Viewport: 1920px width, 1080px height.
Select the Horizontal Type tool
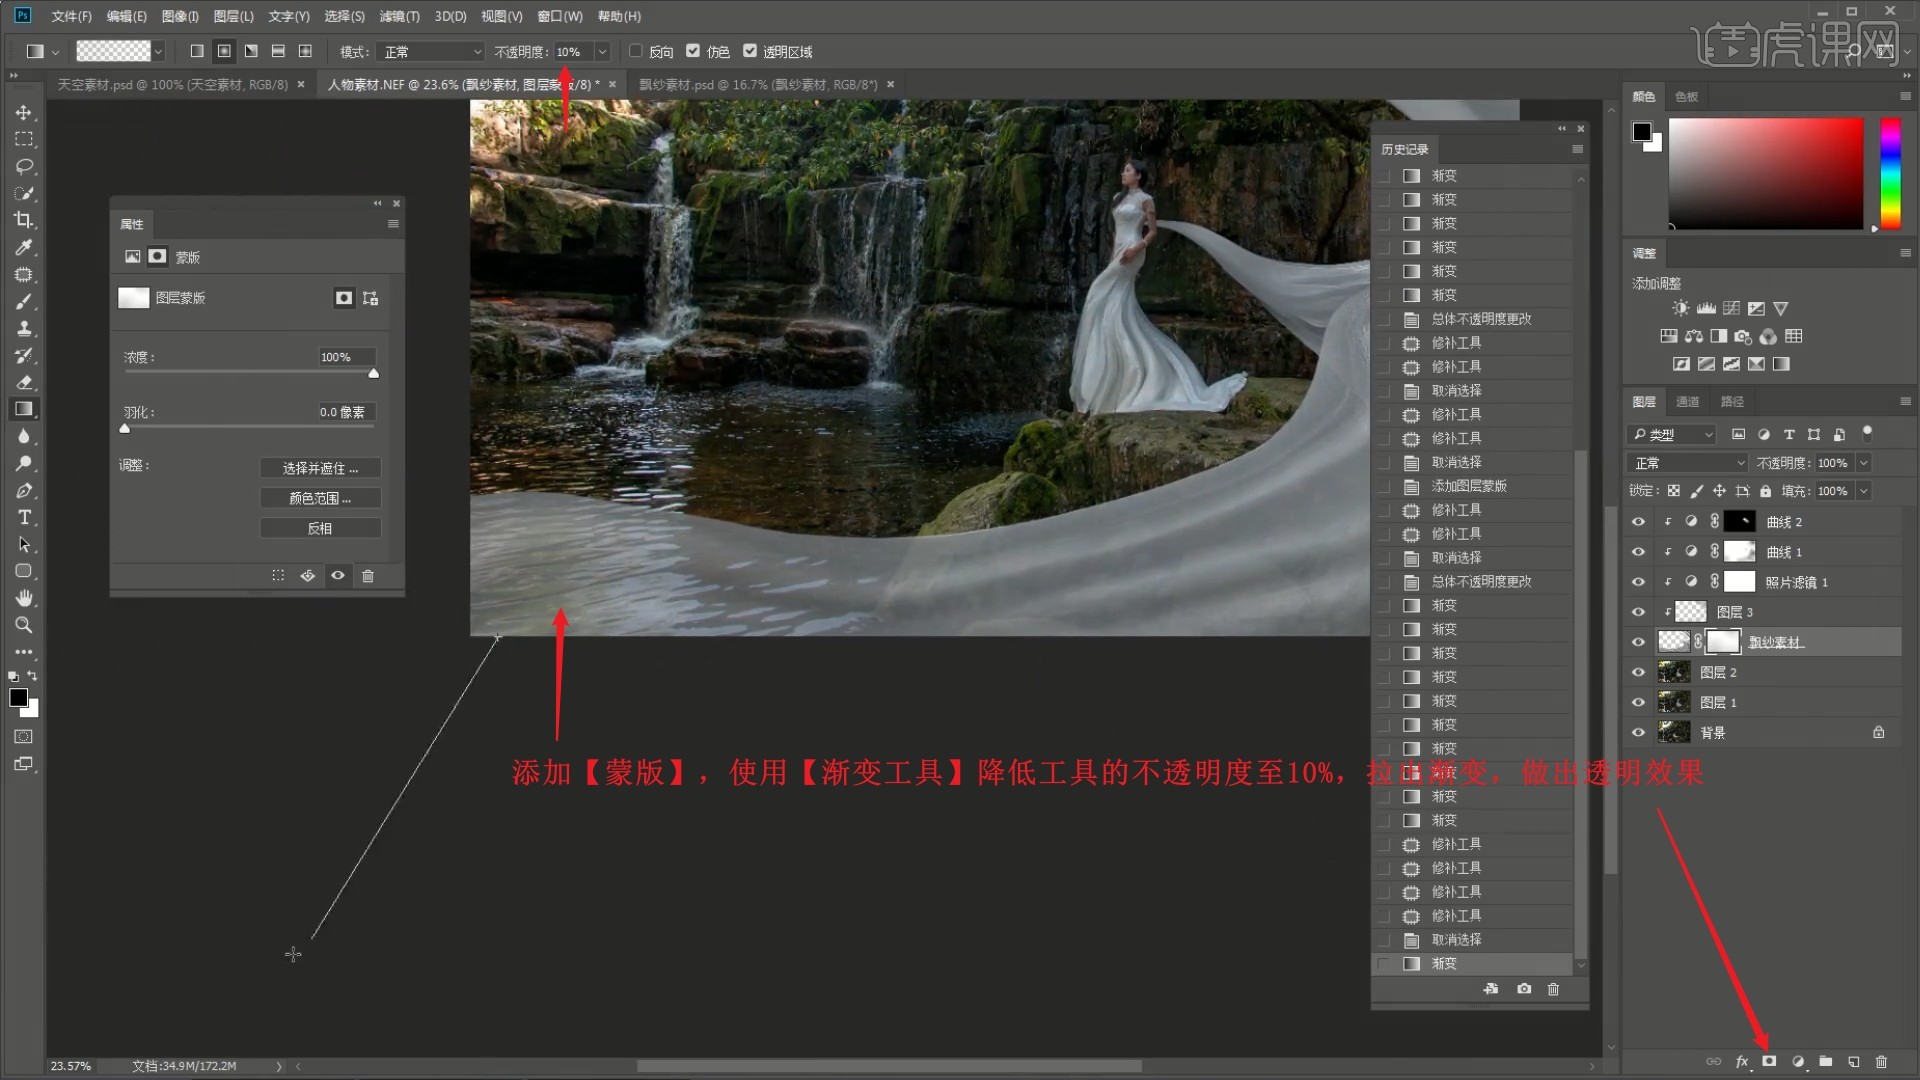(24, 517)
